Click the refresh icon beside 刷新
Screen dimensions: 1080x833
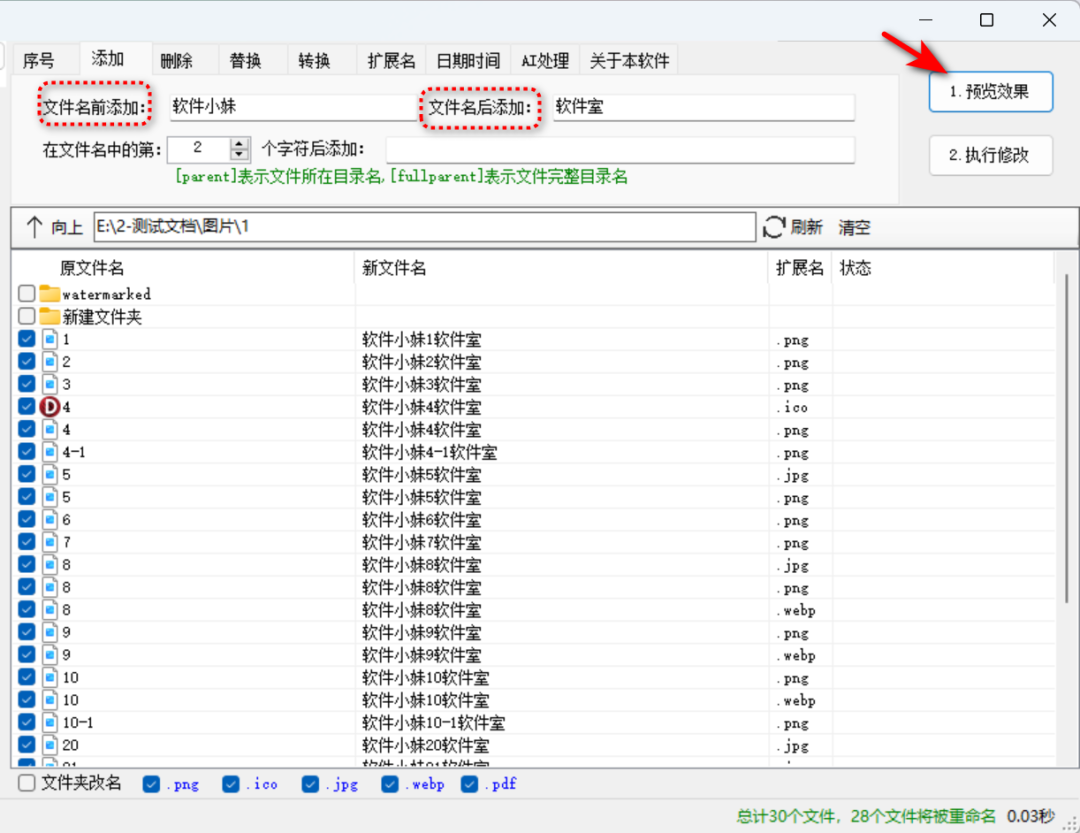[x=774, y=227]
